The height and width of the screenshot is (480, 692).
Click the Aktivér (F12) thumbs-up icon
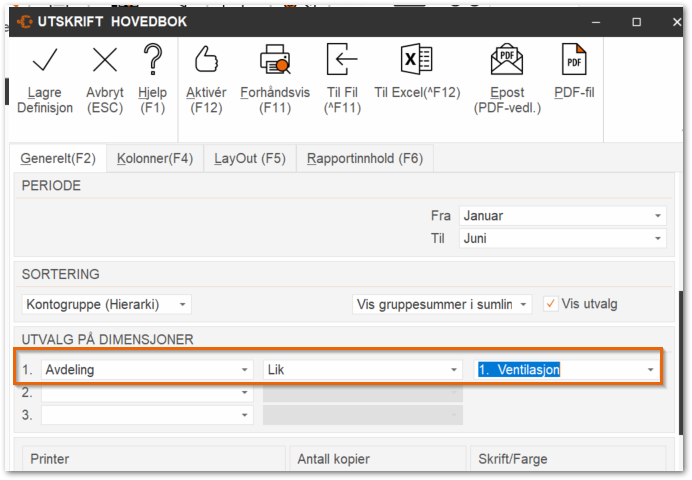click(x=206, y=59)
